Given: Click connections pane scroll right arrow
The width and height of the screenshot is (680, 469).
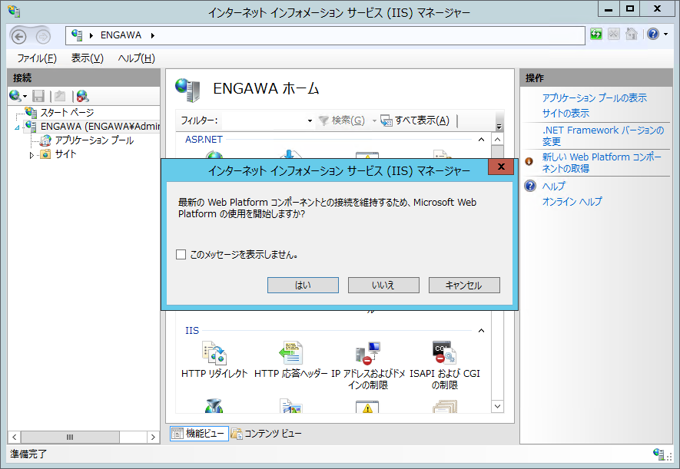Looking at the screenshot, I should [153, 437].
